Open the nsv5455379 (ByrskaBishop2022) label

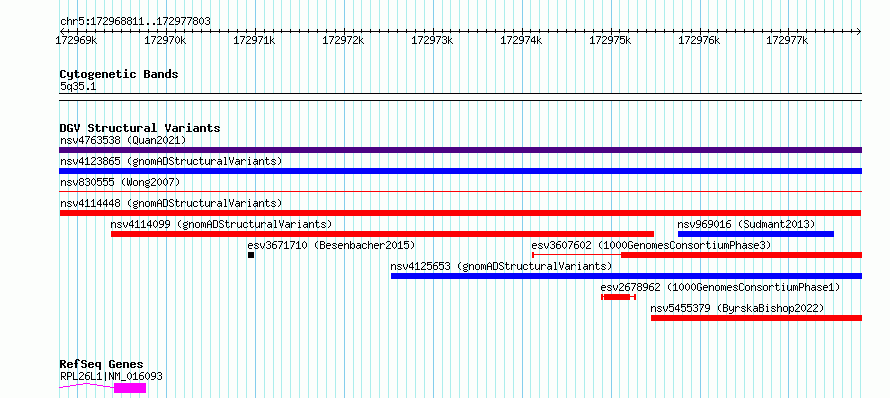click(x=737, y=308)
